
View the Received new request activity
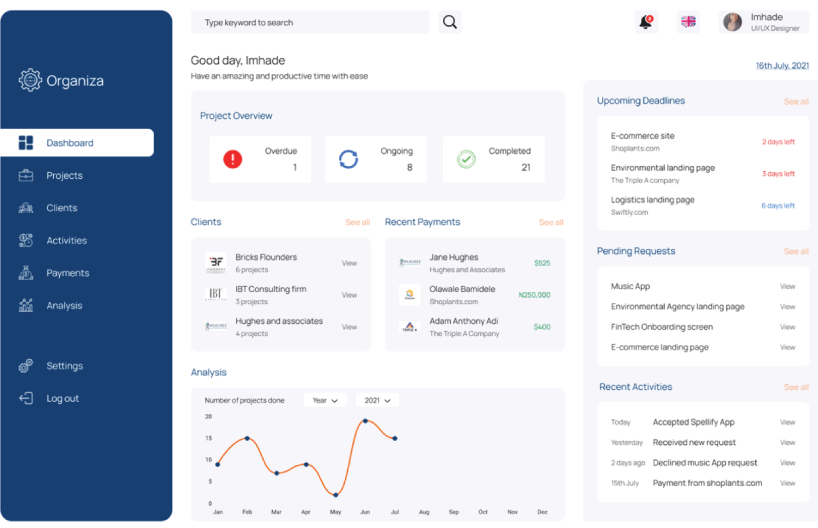point(787,442)
